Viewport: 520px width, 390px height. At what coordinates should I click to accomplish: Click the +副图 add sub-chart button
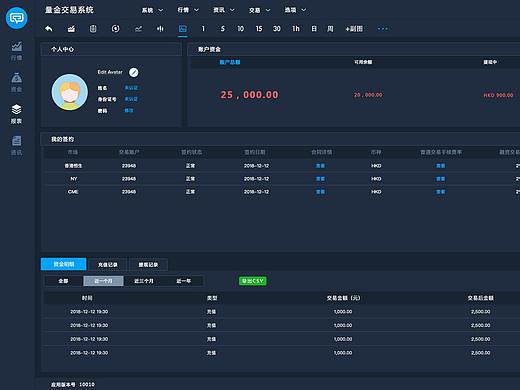point(354,29)
